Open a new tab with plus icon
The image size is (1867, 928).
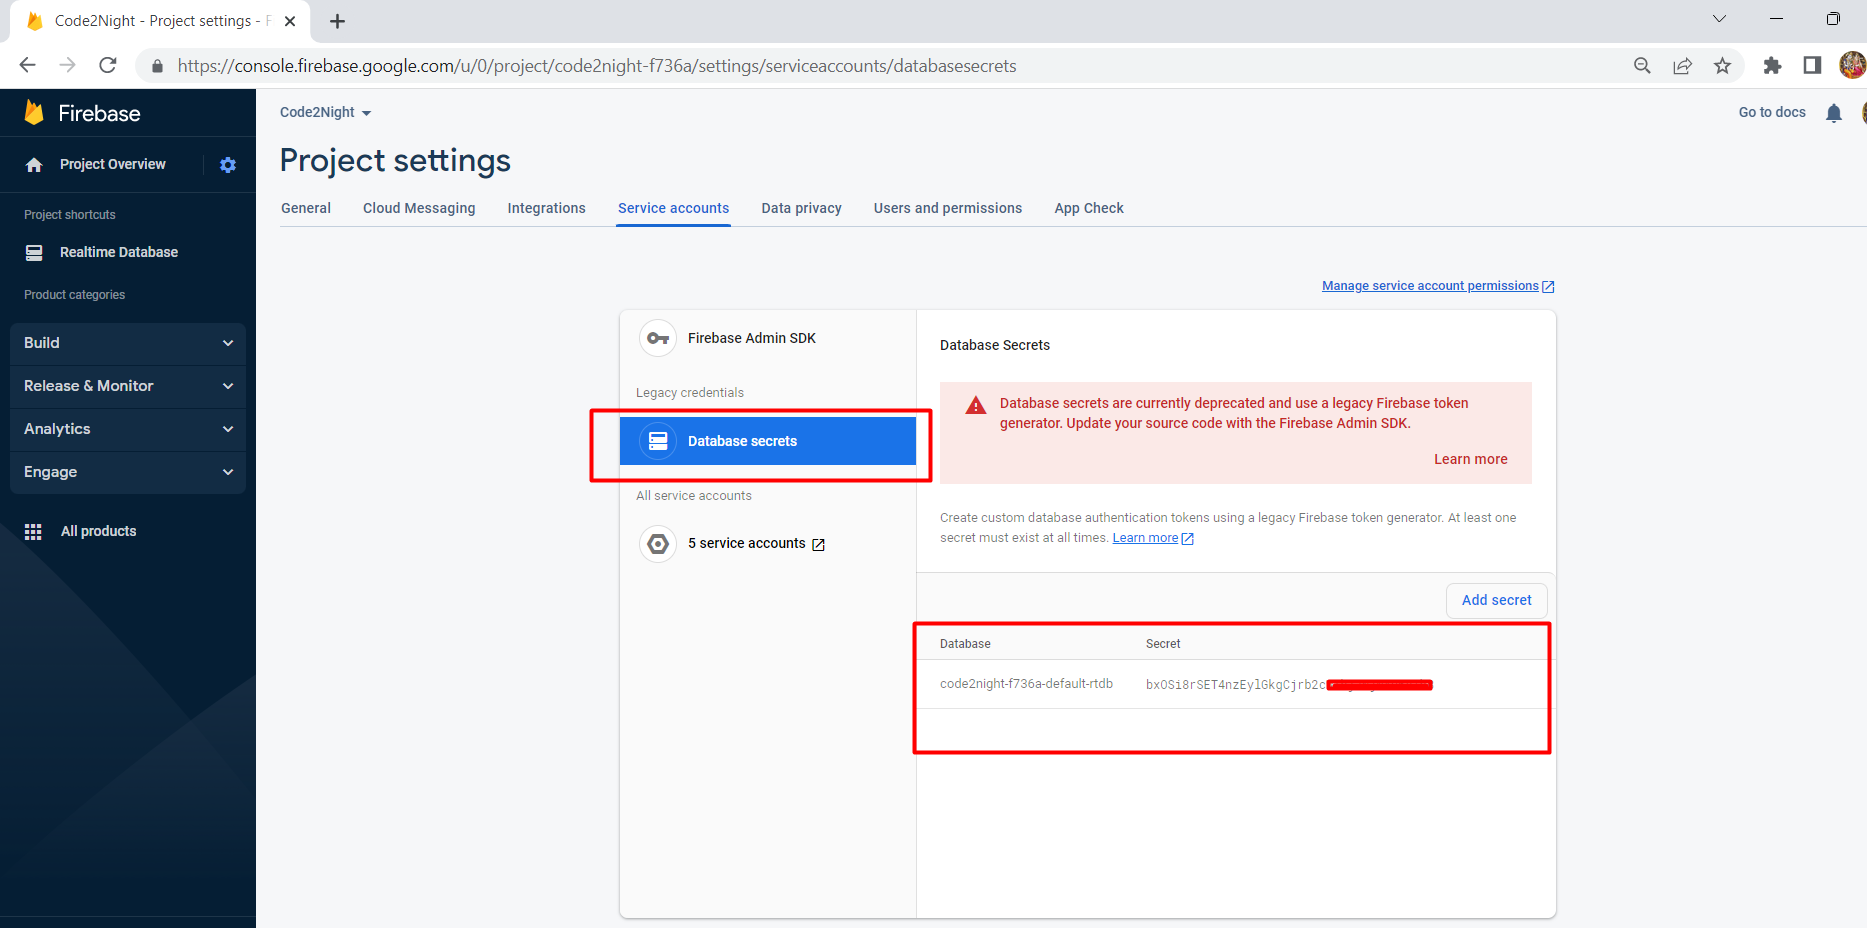(338, 21)
